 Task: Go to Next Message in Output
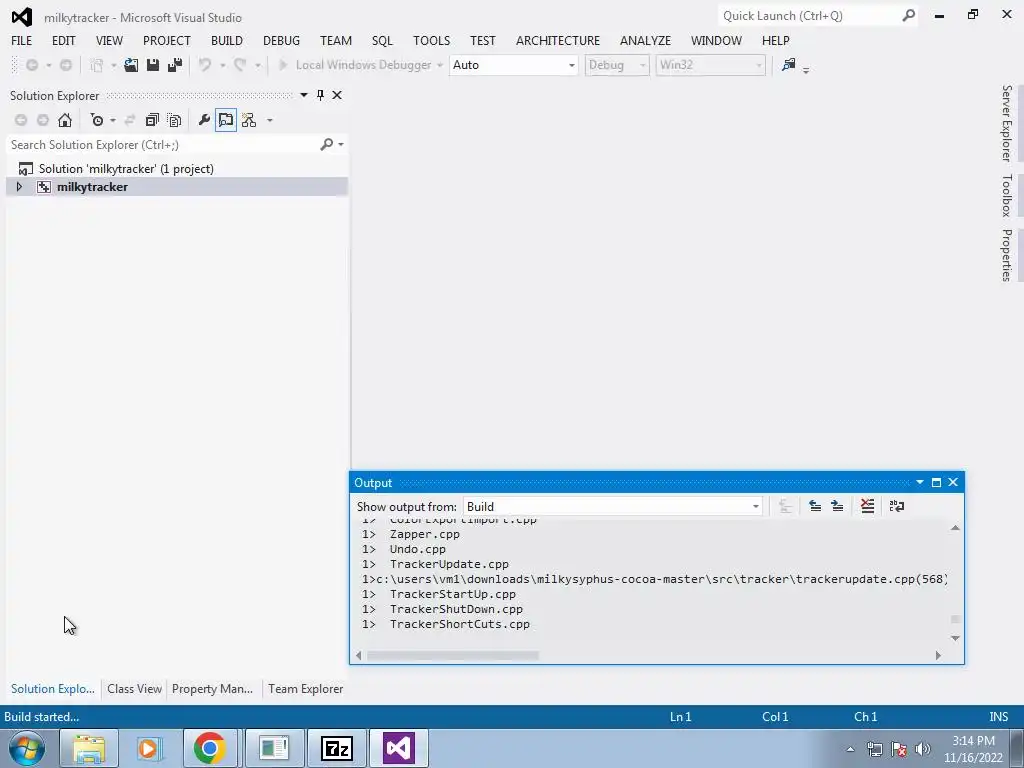tap(837, 506)
